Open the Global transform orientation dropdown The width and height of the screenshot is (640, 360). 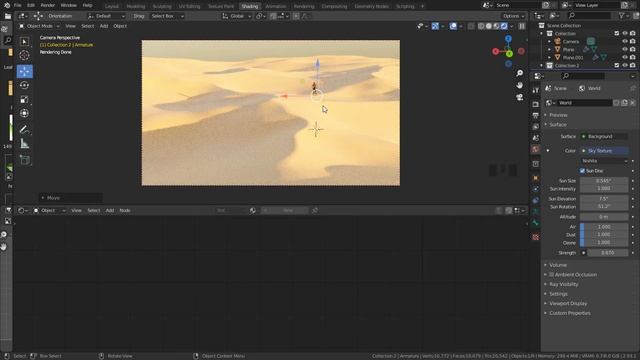tap(237, 16)
